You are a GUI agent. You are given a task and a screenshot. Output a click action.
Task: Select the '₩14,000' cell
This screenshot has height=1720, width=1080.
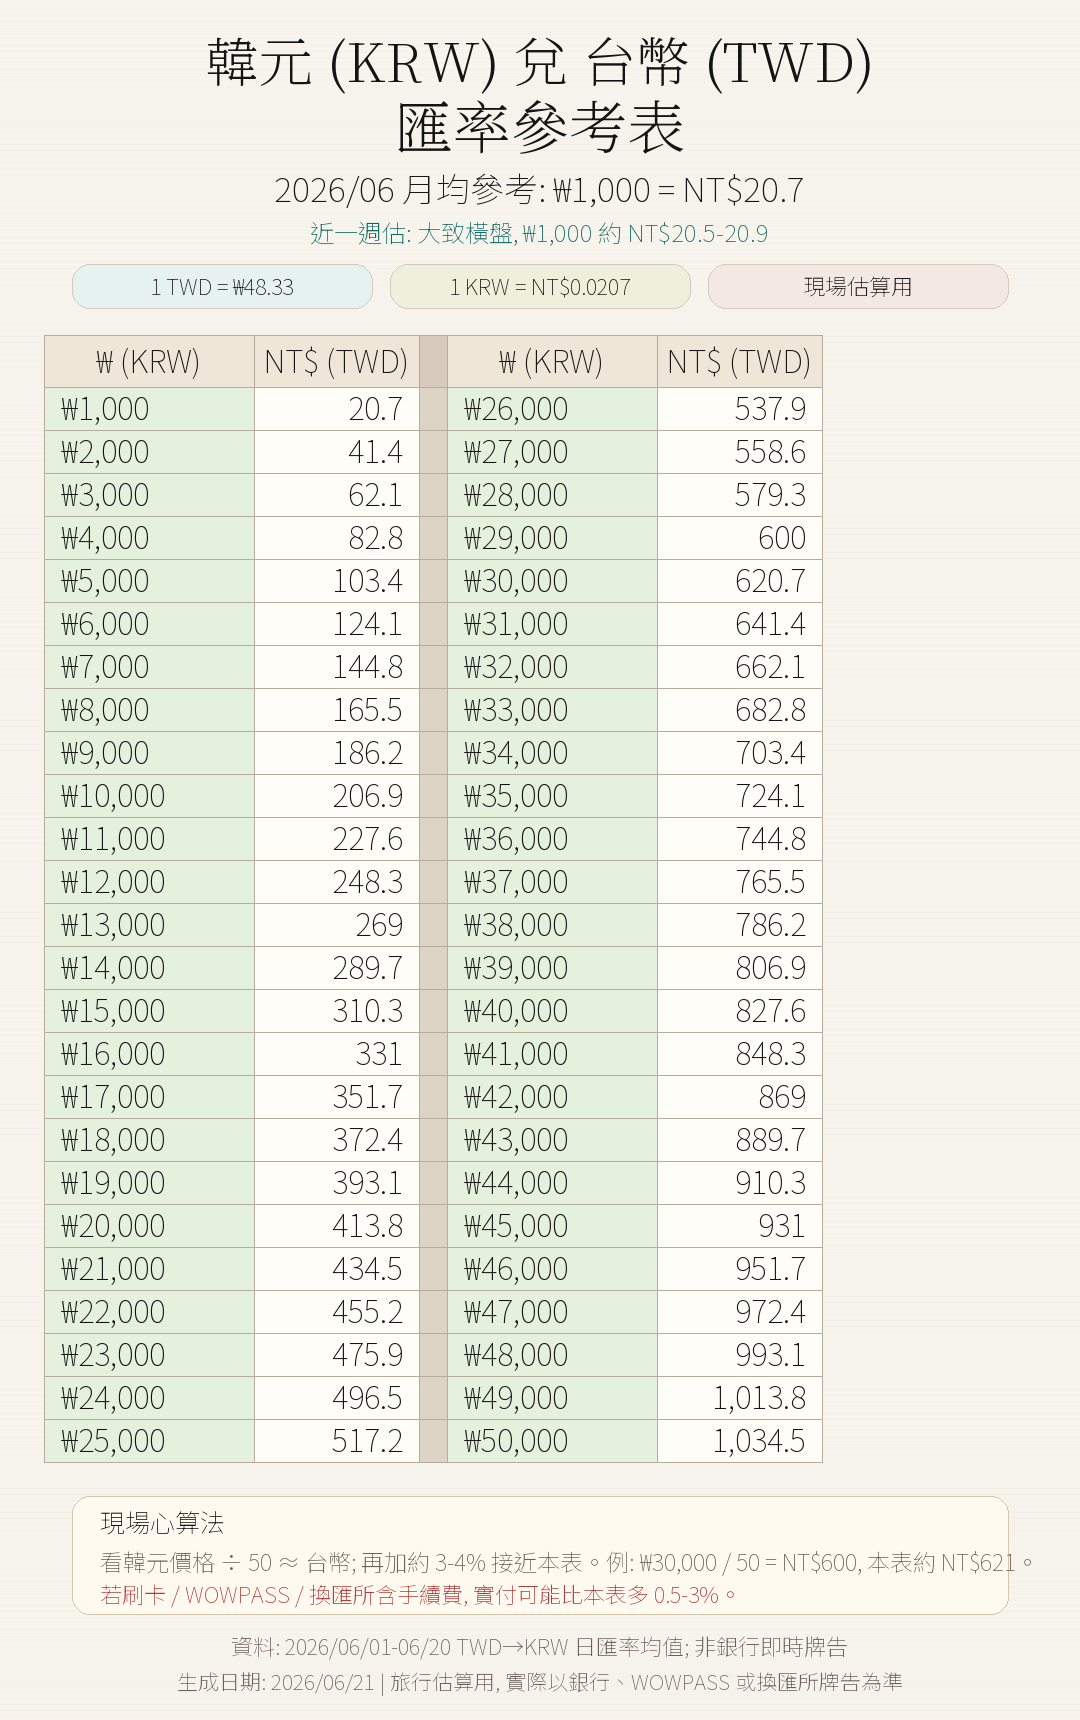[x=150, y=968]
